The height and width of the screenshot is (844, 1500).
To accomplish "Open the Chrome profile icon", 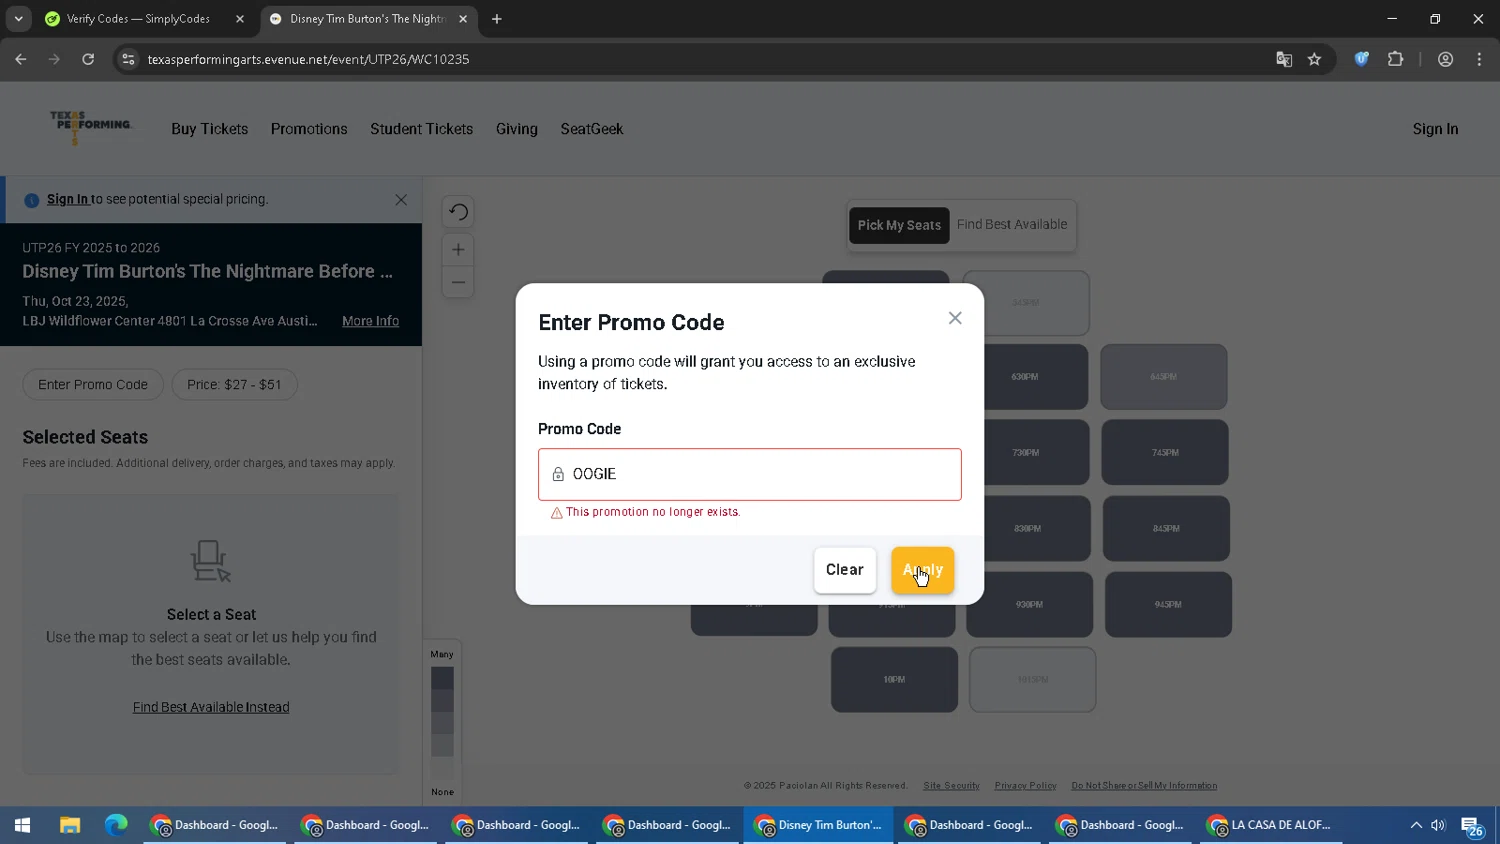I will click(x=1445, y=59).
